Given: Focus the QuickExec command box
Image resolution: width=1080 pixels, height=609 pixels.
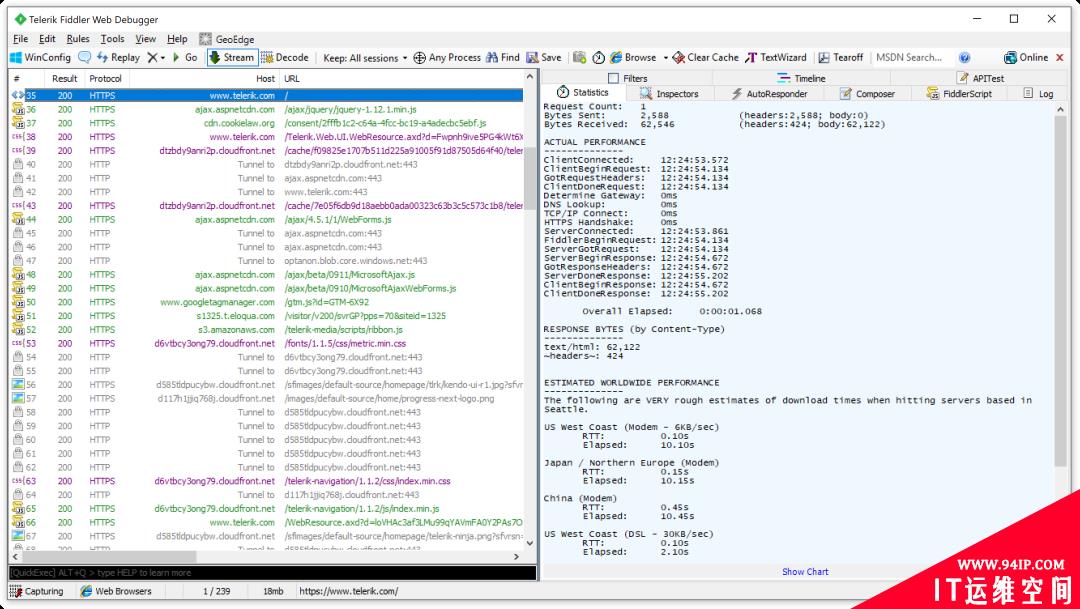Looking at the screenshot, I should pyautogui.click(x=273, y=572).
